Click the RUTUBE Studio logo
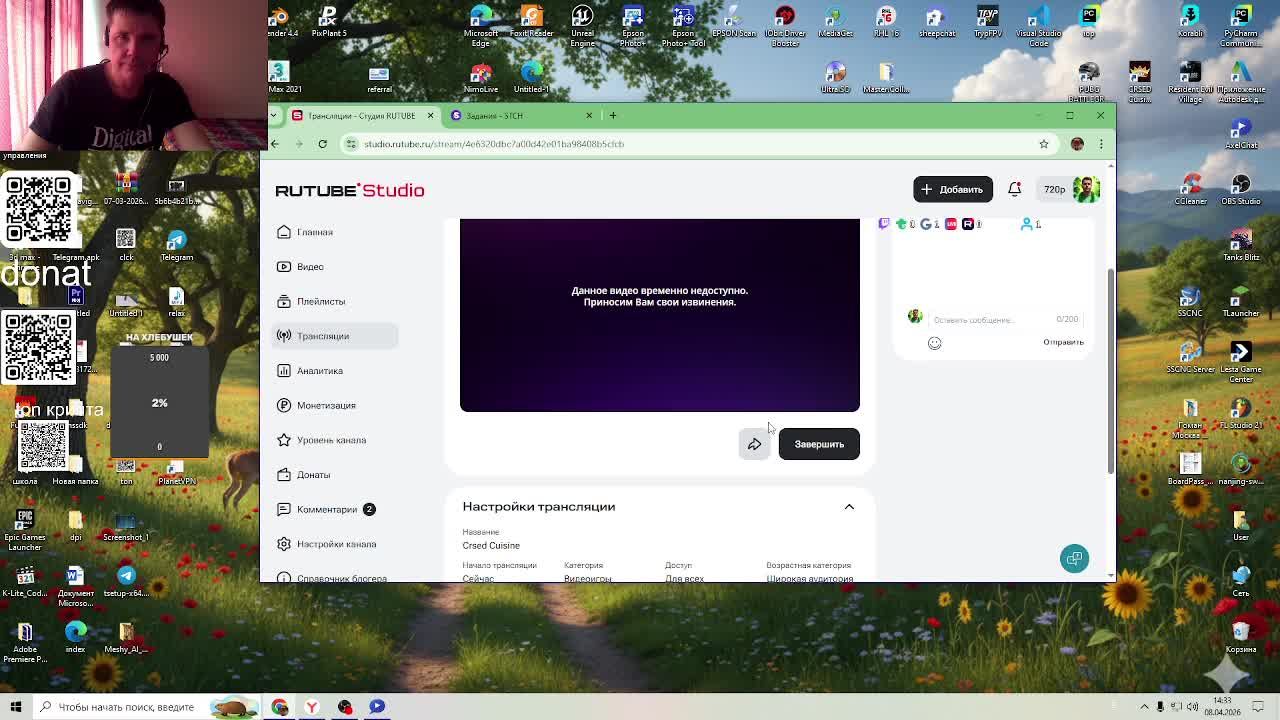This screenshot has width=1280, height=720. coord(350,190)
